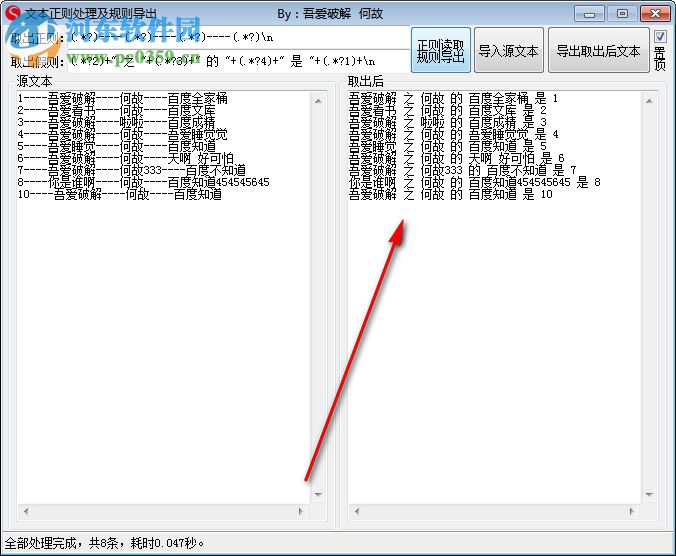Viewport: 676px width, 556px height.
Task: Select output line ending 百度文库 是 2
Action: (x=448, y=110)
